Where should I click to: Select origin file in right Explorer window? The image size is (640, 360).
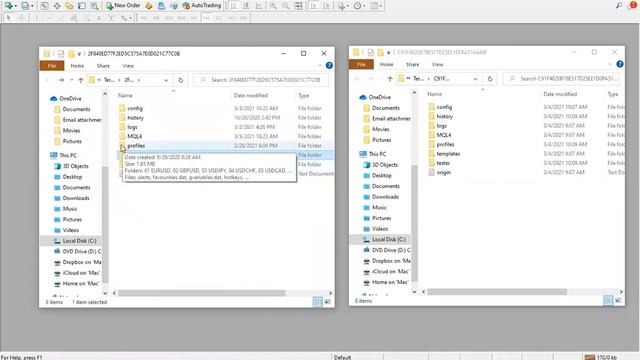click(444, 173)
